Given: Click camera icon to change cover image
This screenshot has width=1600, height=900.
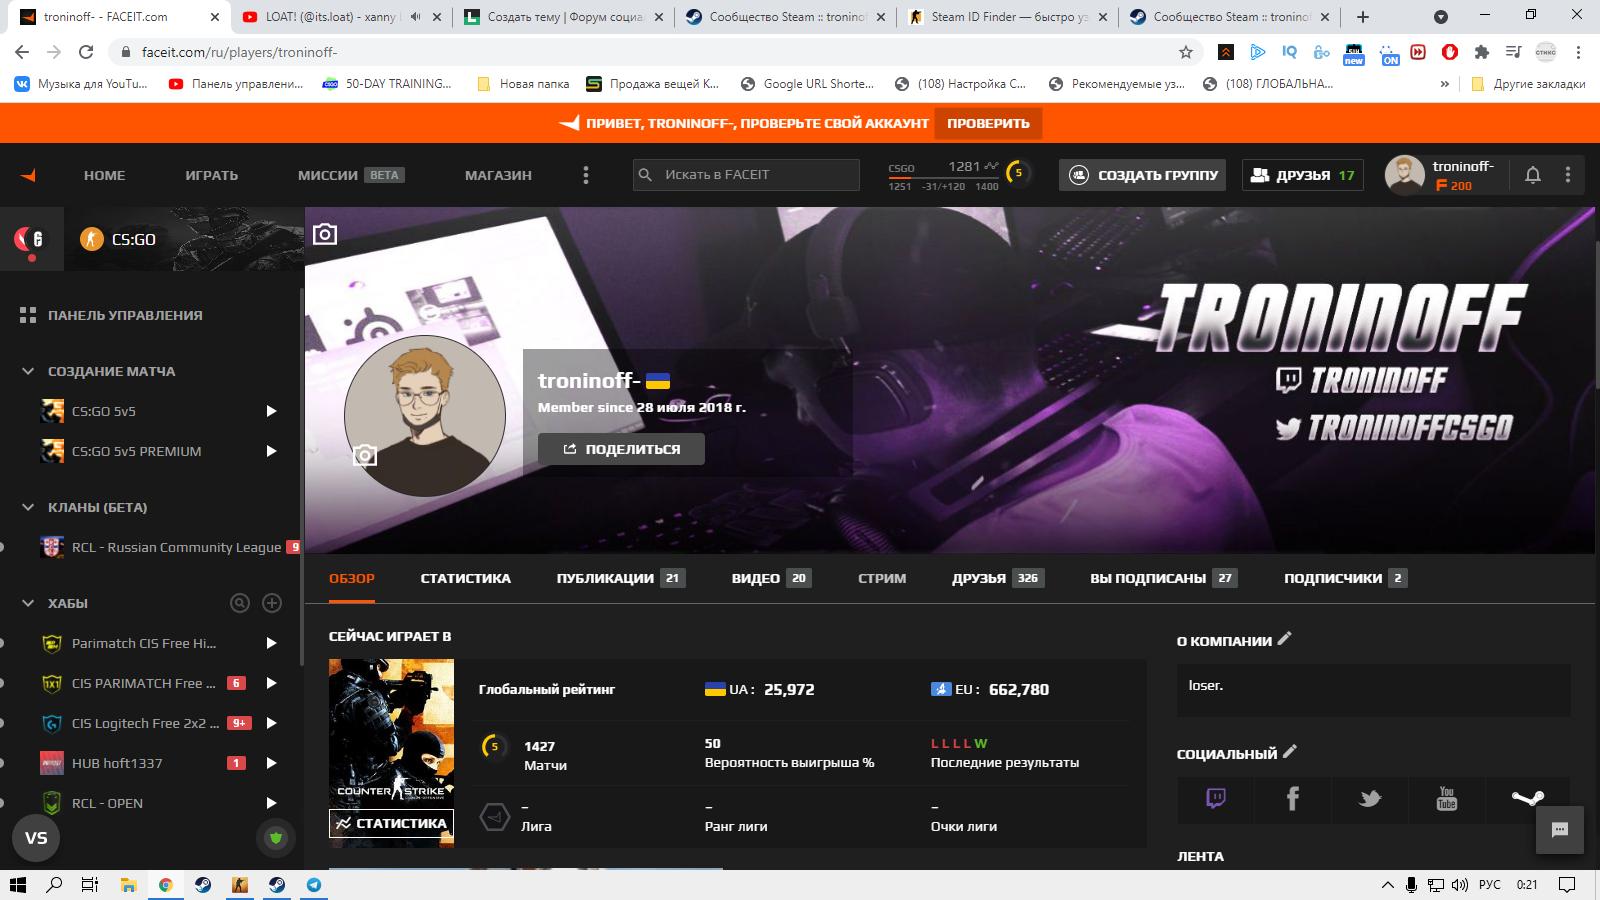Looking at the screenshot, I should pos(325,234).
